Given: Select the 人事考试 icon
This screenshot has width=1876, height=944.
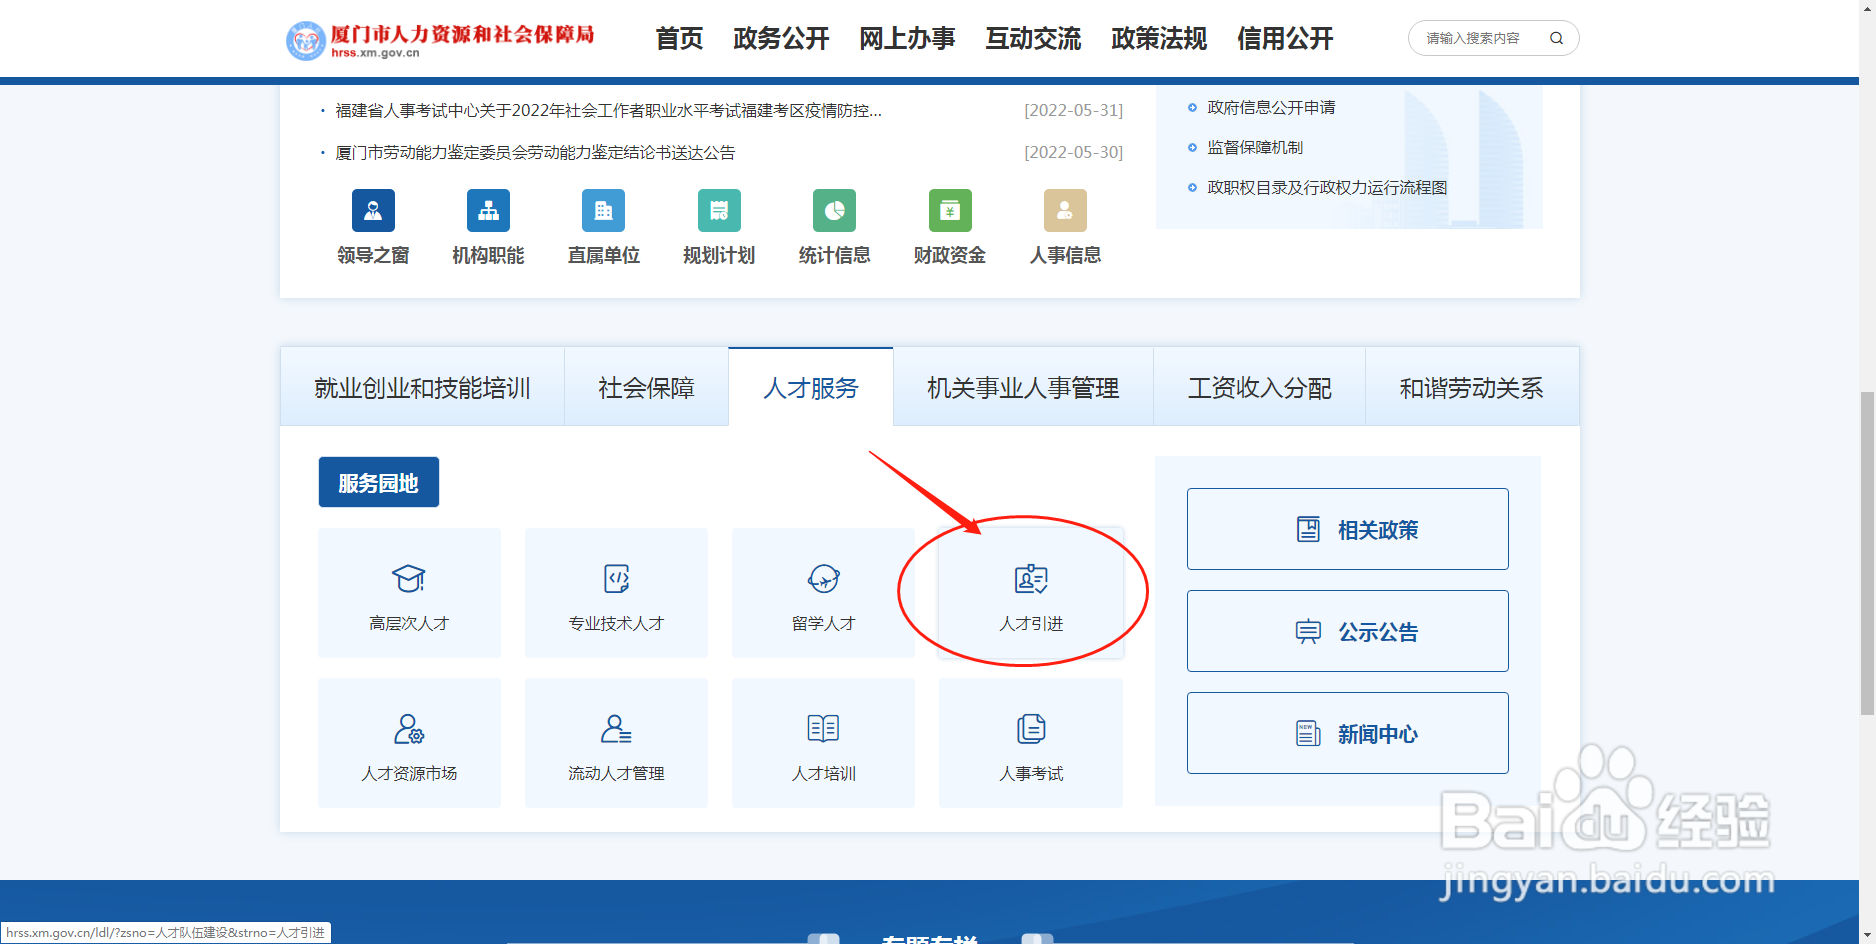Looking at the screenshot, I should [1030, 742].
